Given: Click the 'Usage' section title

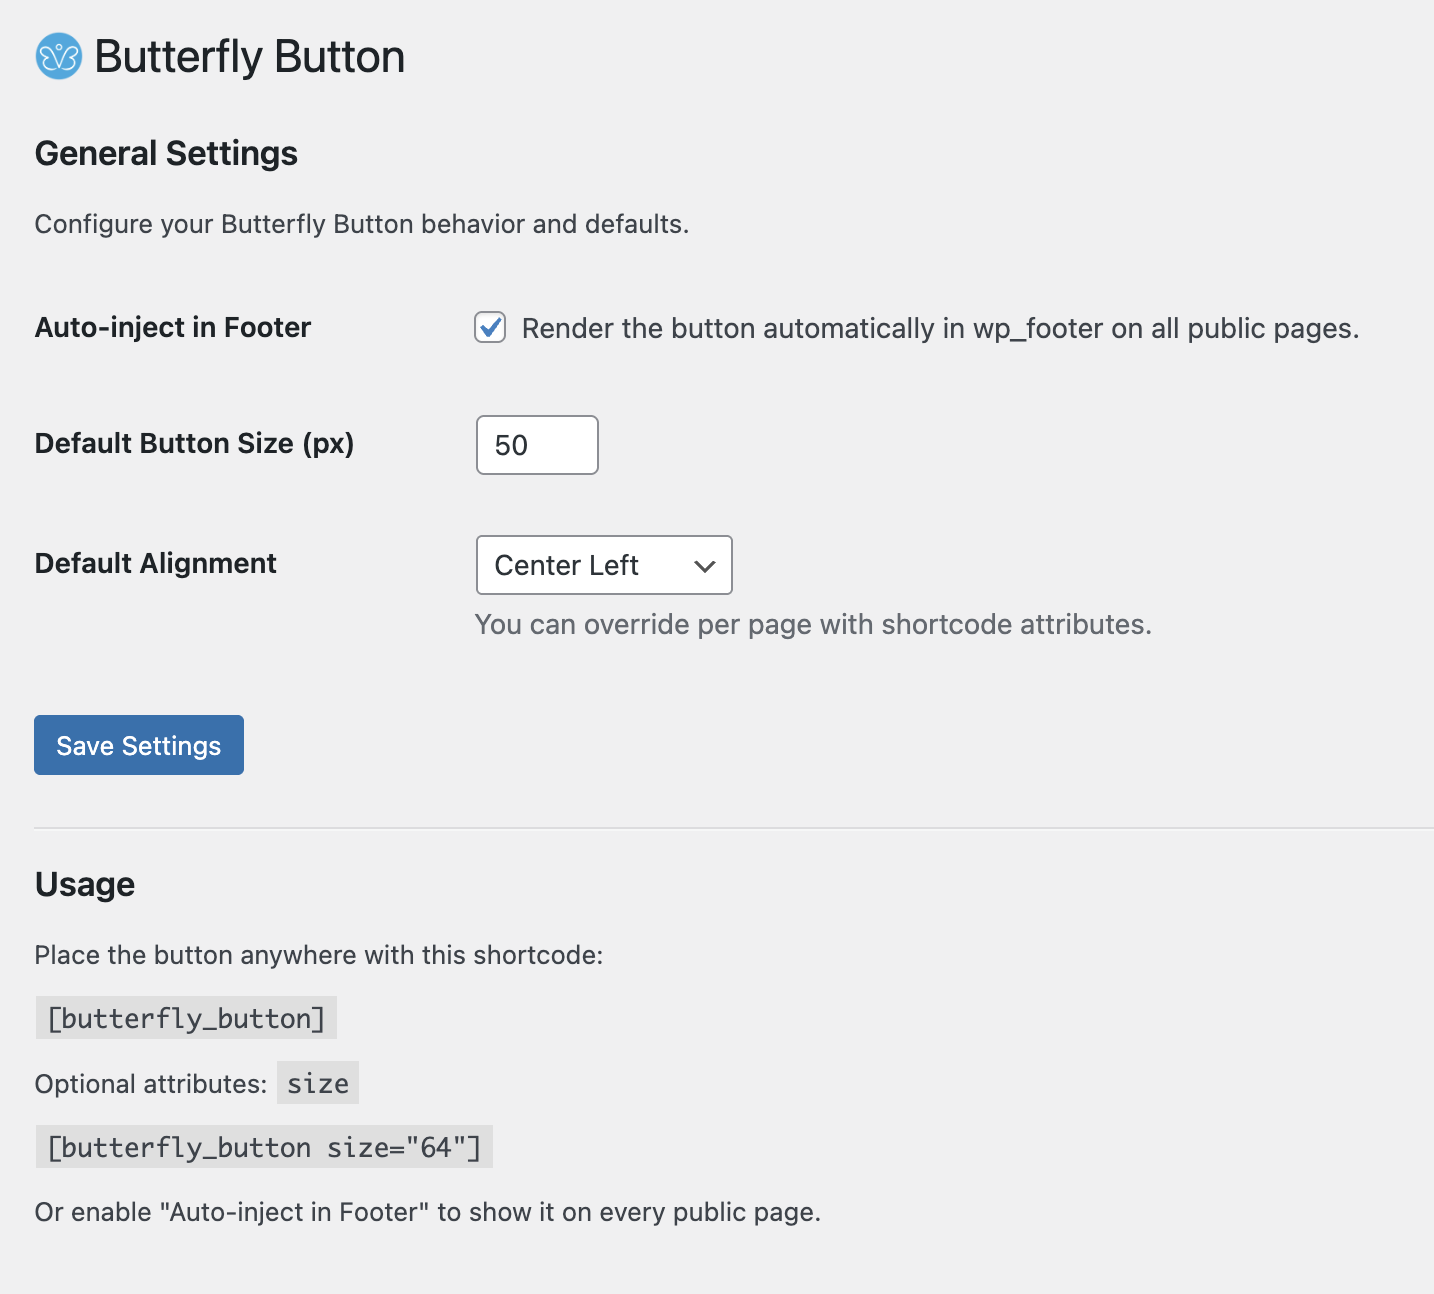Looking at the screenshot, I should (x=84, y=884).
